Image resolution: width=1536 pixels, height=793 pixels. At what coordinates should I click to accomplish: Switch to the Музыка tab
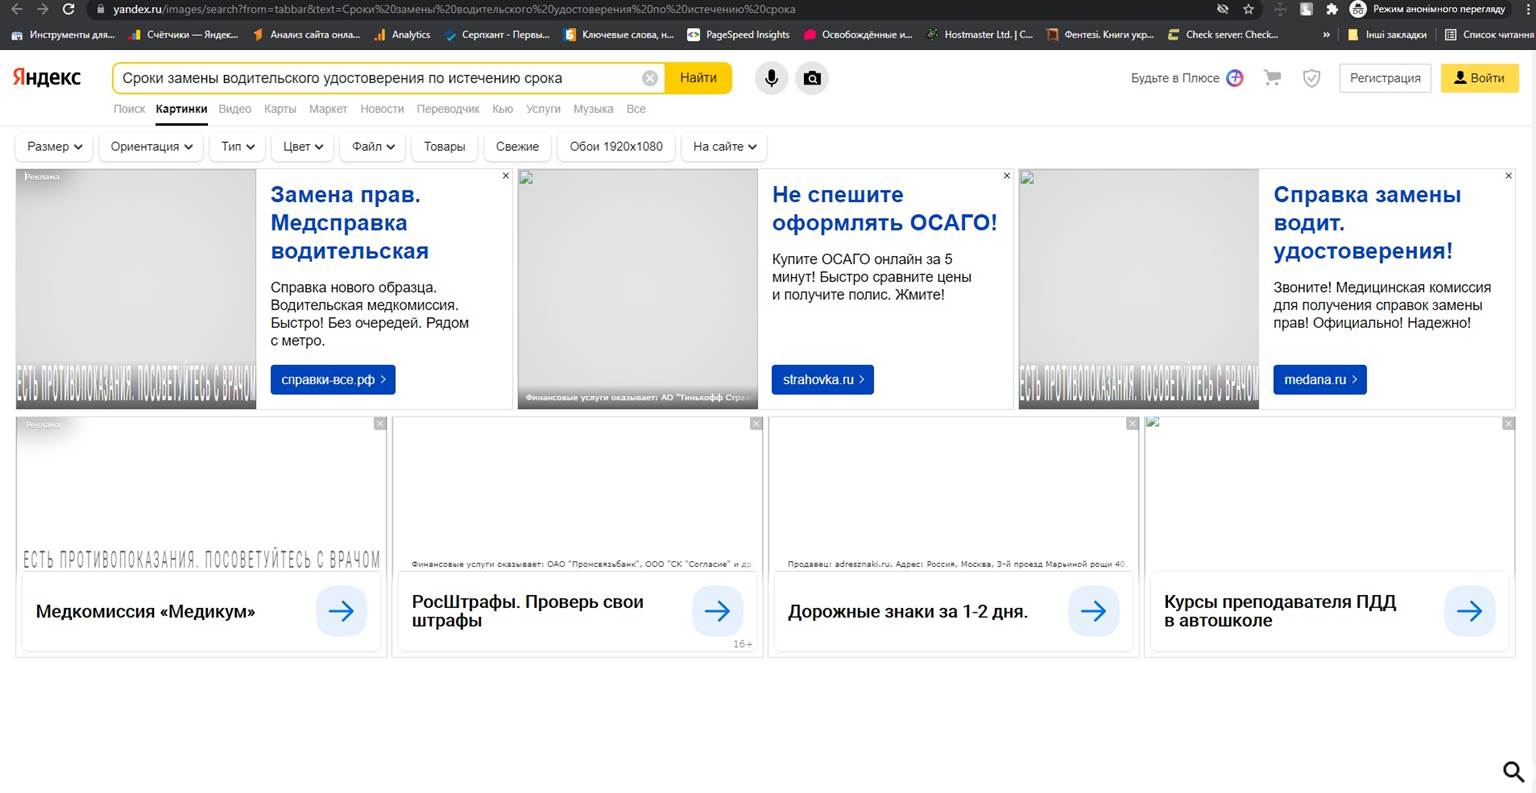click(593, 109)
